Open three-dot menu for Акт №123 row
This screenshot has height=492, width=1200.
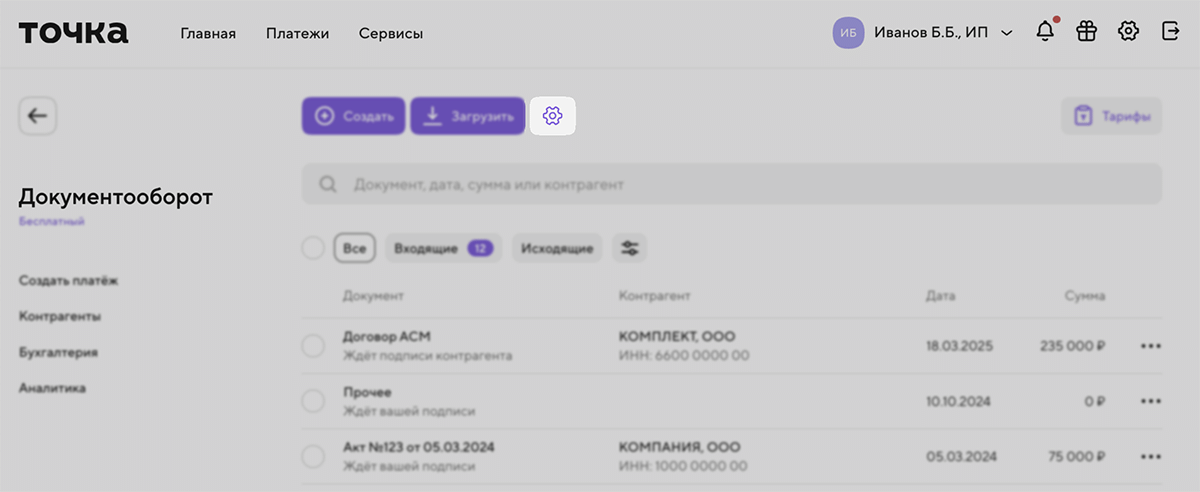[x=1150, y=456]
